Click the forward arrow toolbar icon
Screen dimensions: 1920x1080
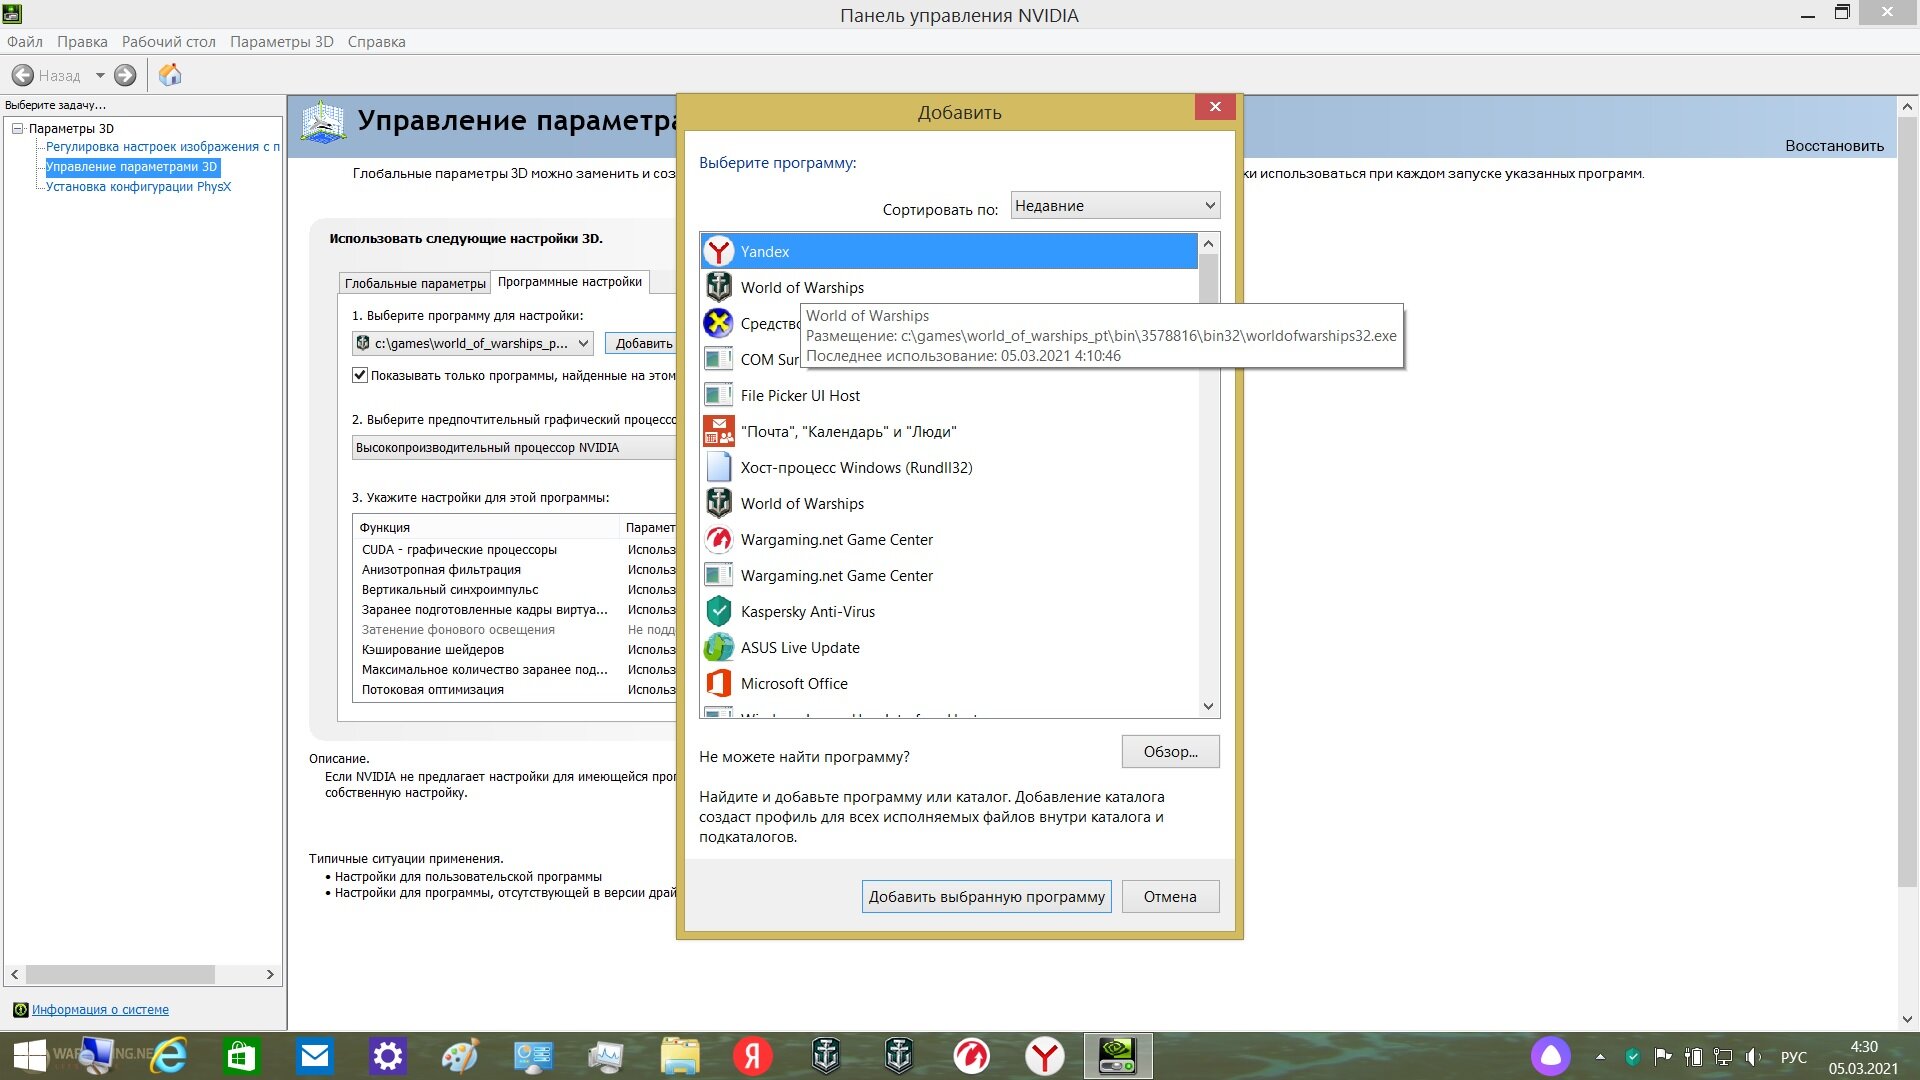tap(125, 75)
